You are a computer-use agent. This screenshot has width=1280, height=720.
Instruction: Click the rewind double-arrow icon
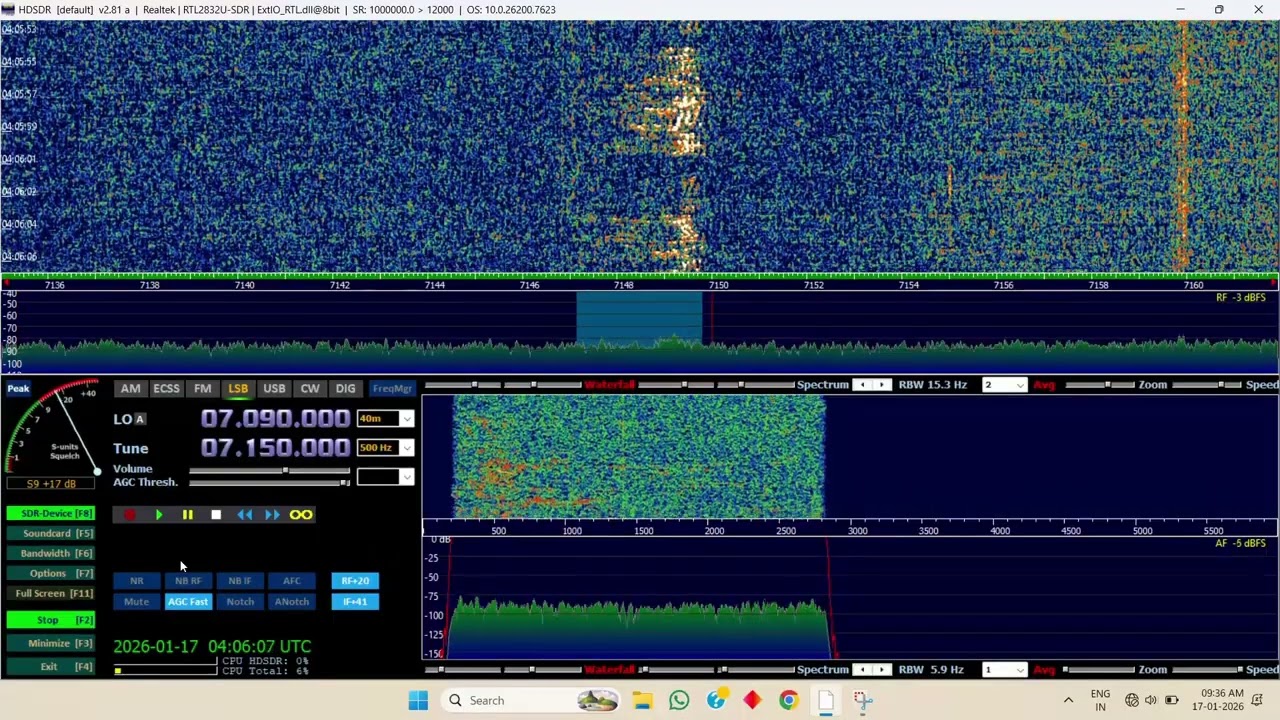click(x=245, y=515)
